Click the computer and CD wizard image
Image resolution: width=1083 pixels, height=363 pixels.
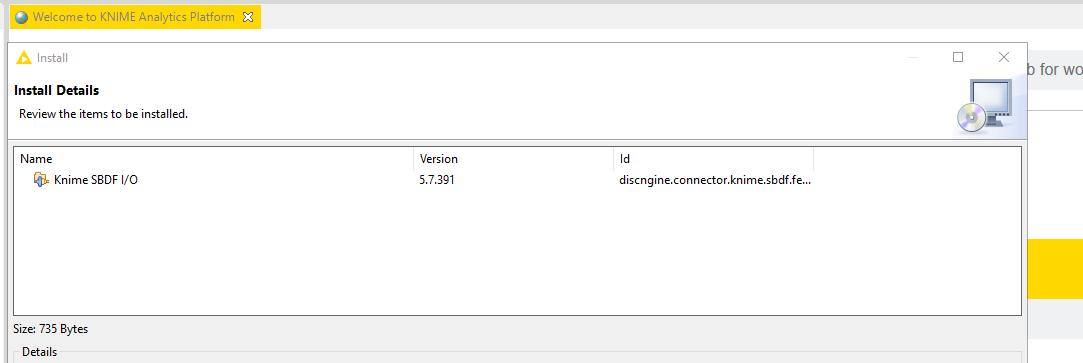tap(986, 104)
